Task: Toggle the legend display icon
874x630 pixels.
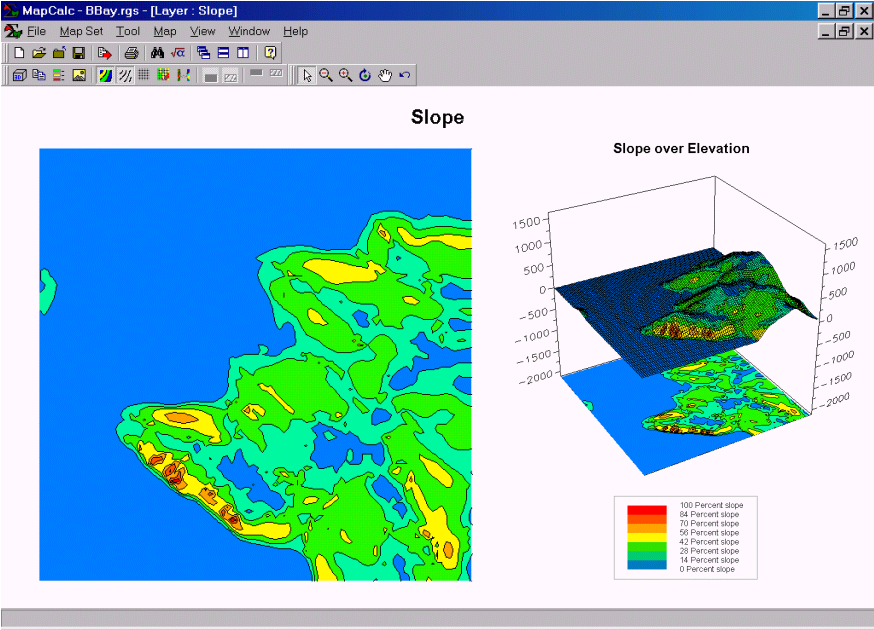Action: click(x=59, y=75)
